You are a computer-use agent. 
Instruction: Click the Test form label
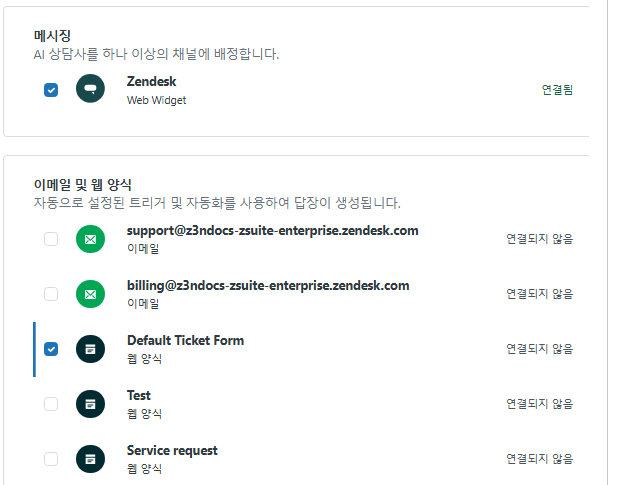139,395
